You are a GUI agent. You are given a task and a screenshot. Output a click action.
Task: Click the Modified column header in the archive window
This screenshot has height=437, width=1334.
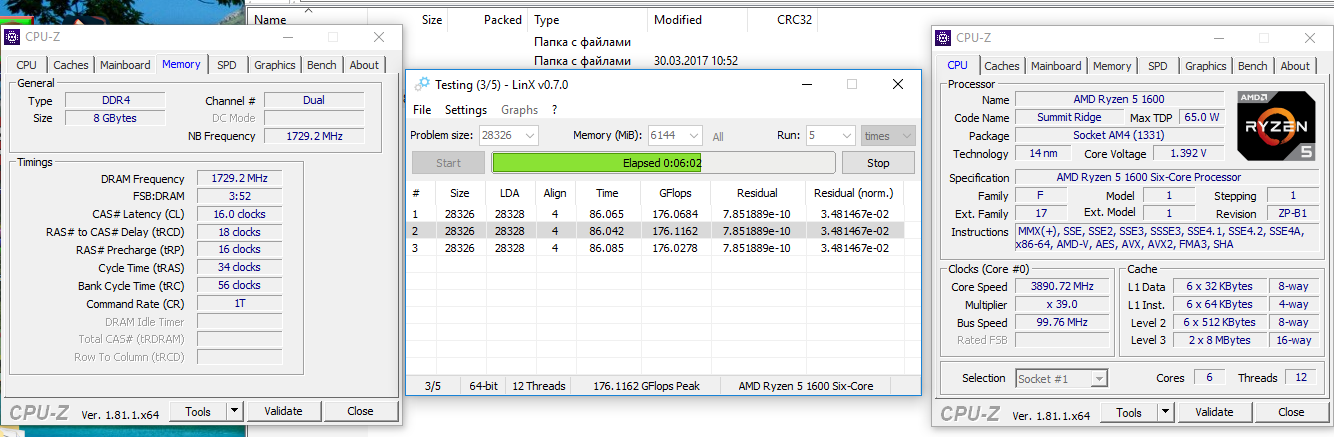pyautogui.click(x=678, y=20)
